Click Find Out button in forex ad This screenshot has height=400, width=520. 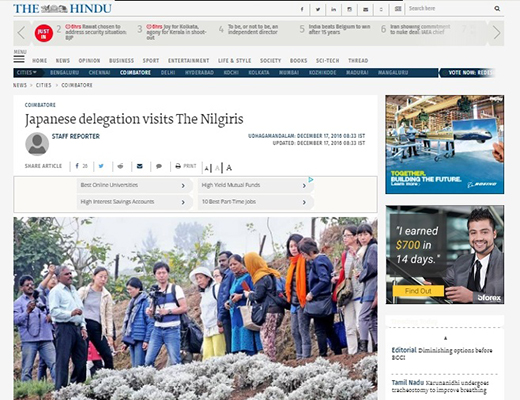pos(418,291)
